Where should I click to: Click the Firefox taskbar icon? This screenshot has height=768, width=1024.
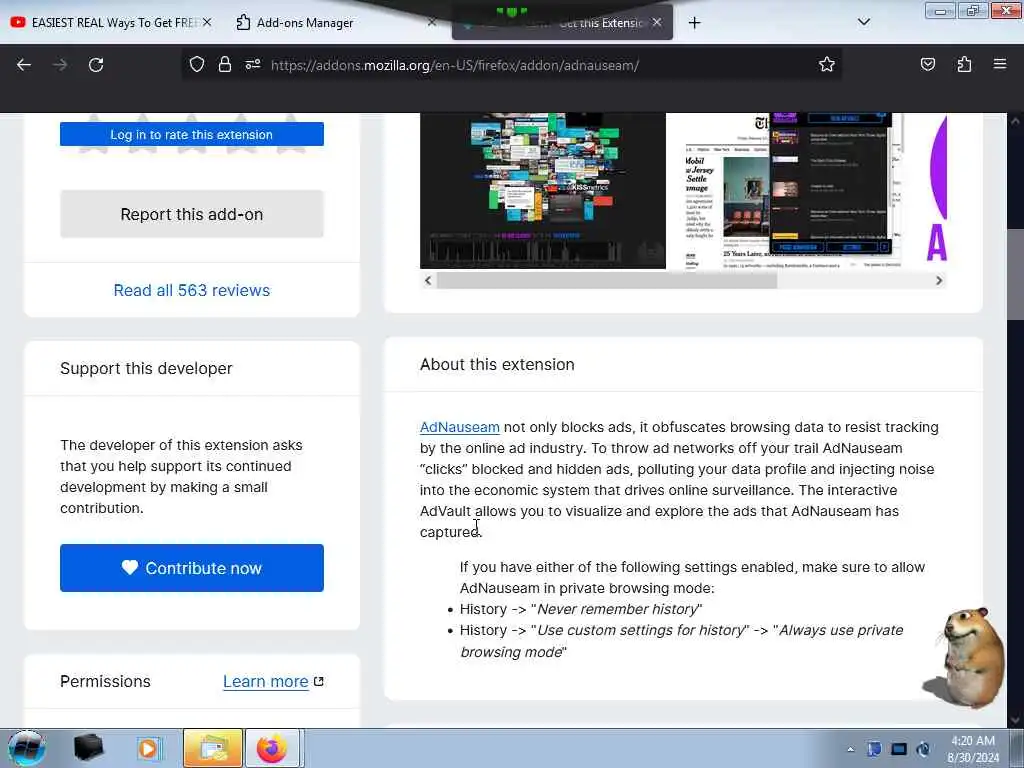pos(272,748)
